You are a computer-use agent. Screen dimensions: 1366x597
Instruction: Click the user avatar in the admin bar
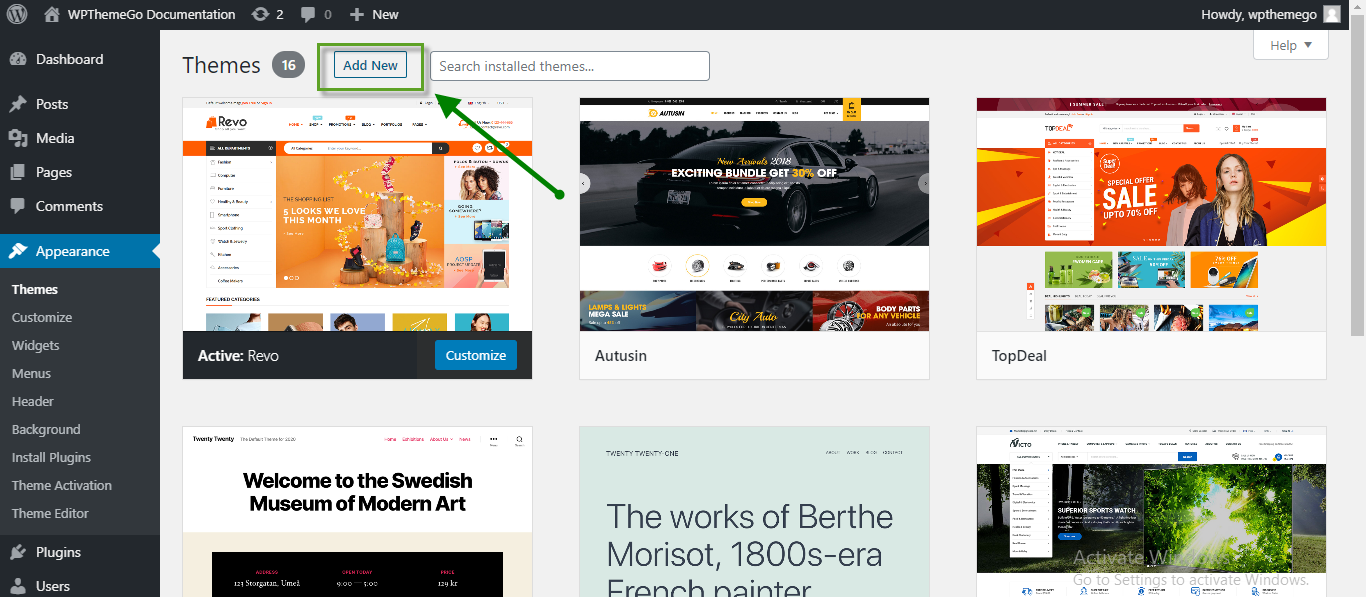pos(1331,14)
